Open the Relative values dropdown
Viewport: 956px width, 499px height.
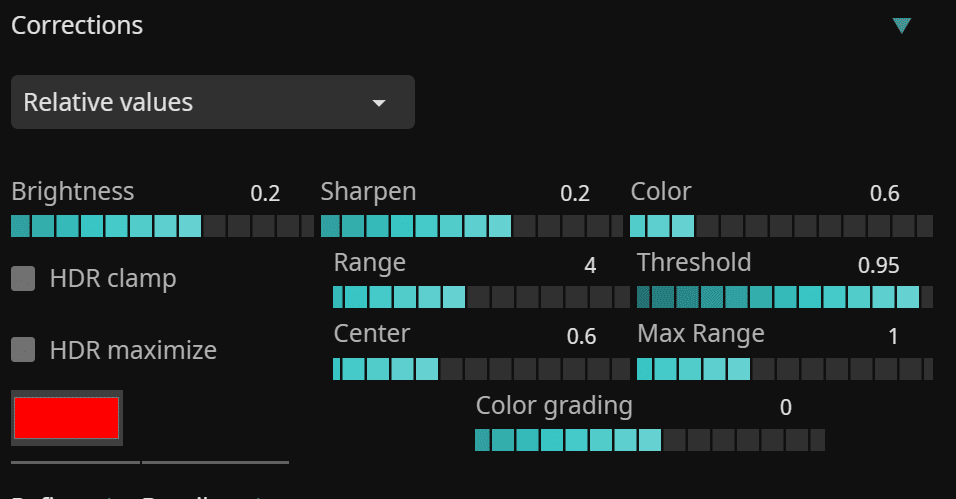pos(213,102)
